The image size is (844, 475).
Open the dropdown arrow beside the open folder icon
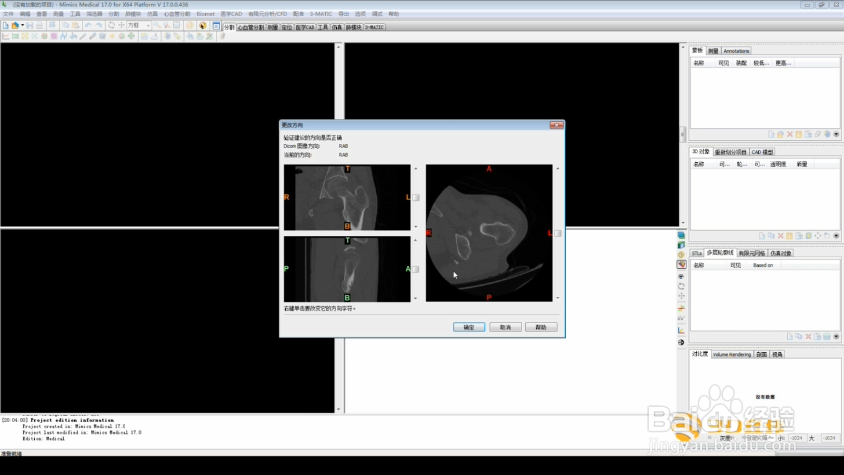[23, 25]
